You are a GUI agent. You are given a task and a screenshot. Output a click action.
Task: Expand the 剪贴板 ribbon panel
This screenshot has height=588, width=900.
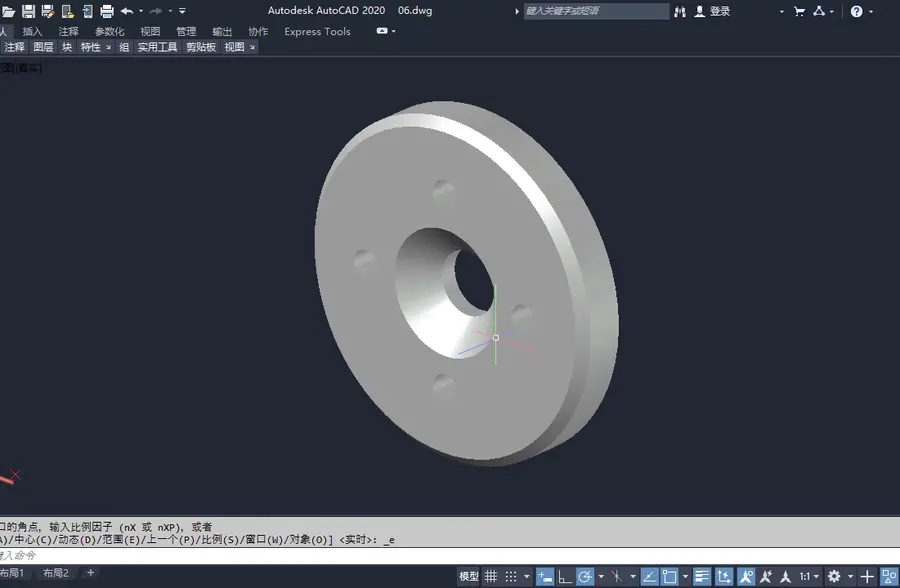(x=201, y=47)
